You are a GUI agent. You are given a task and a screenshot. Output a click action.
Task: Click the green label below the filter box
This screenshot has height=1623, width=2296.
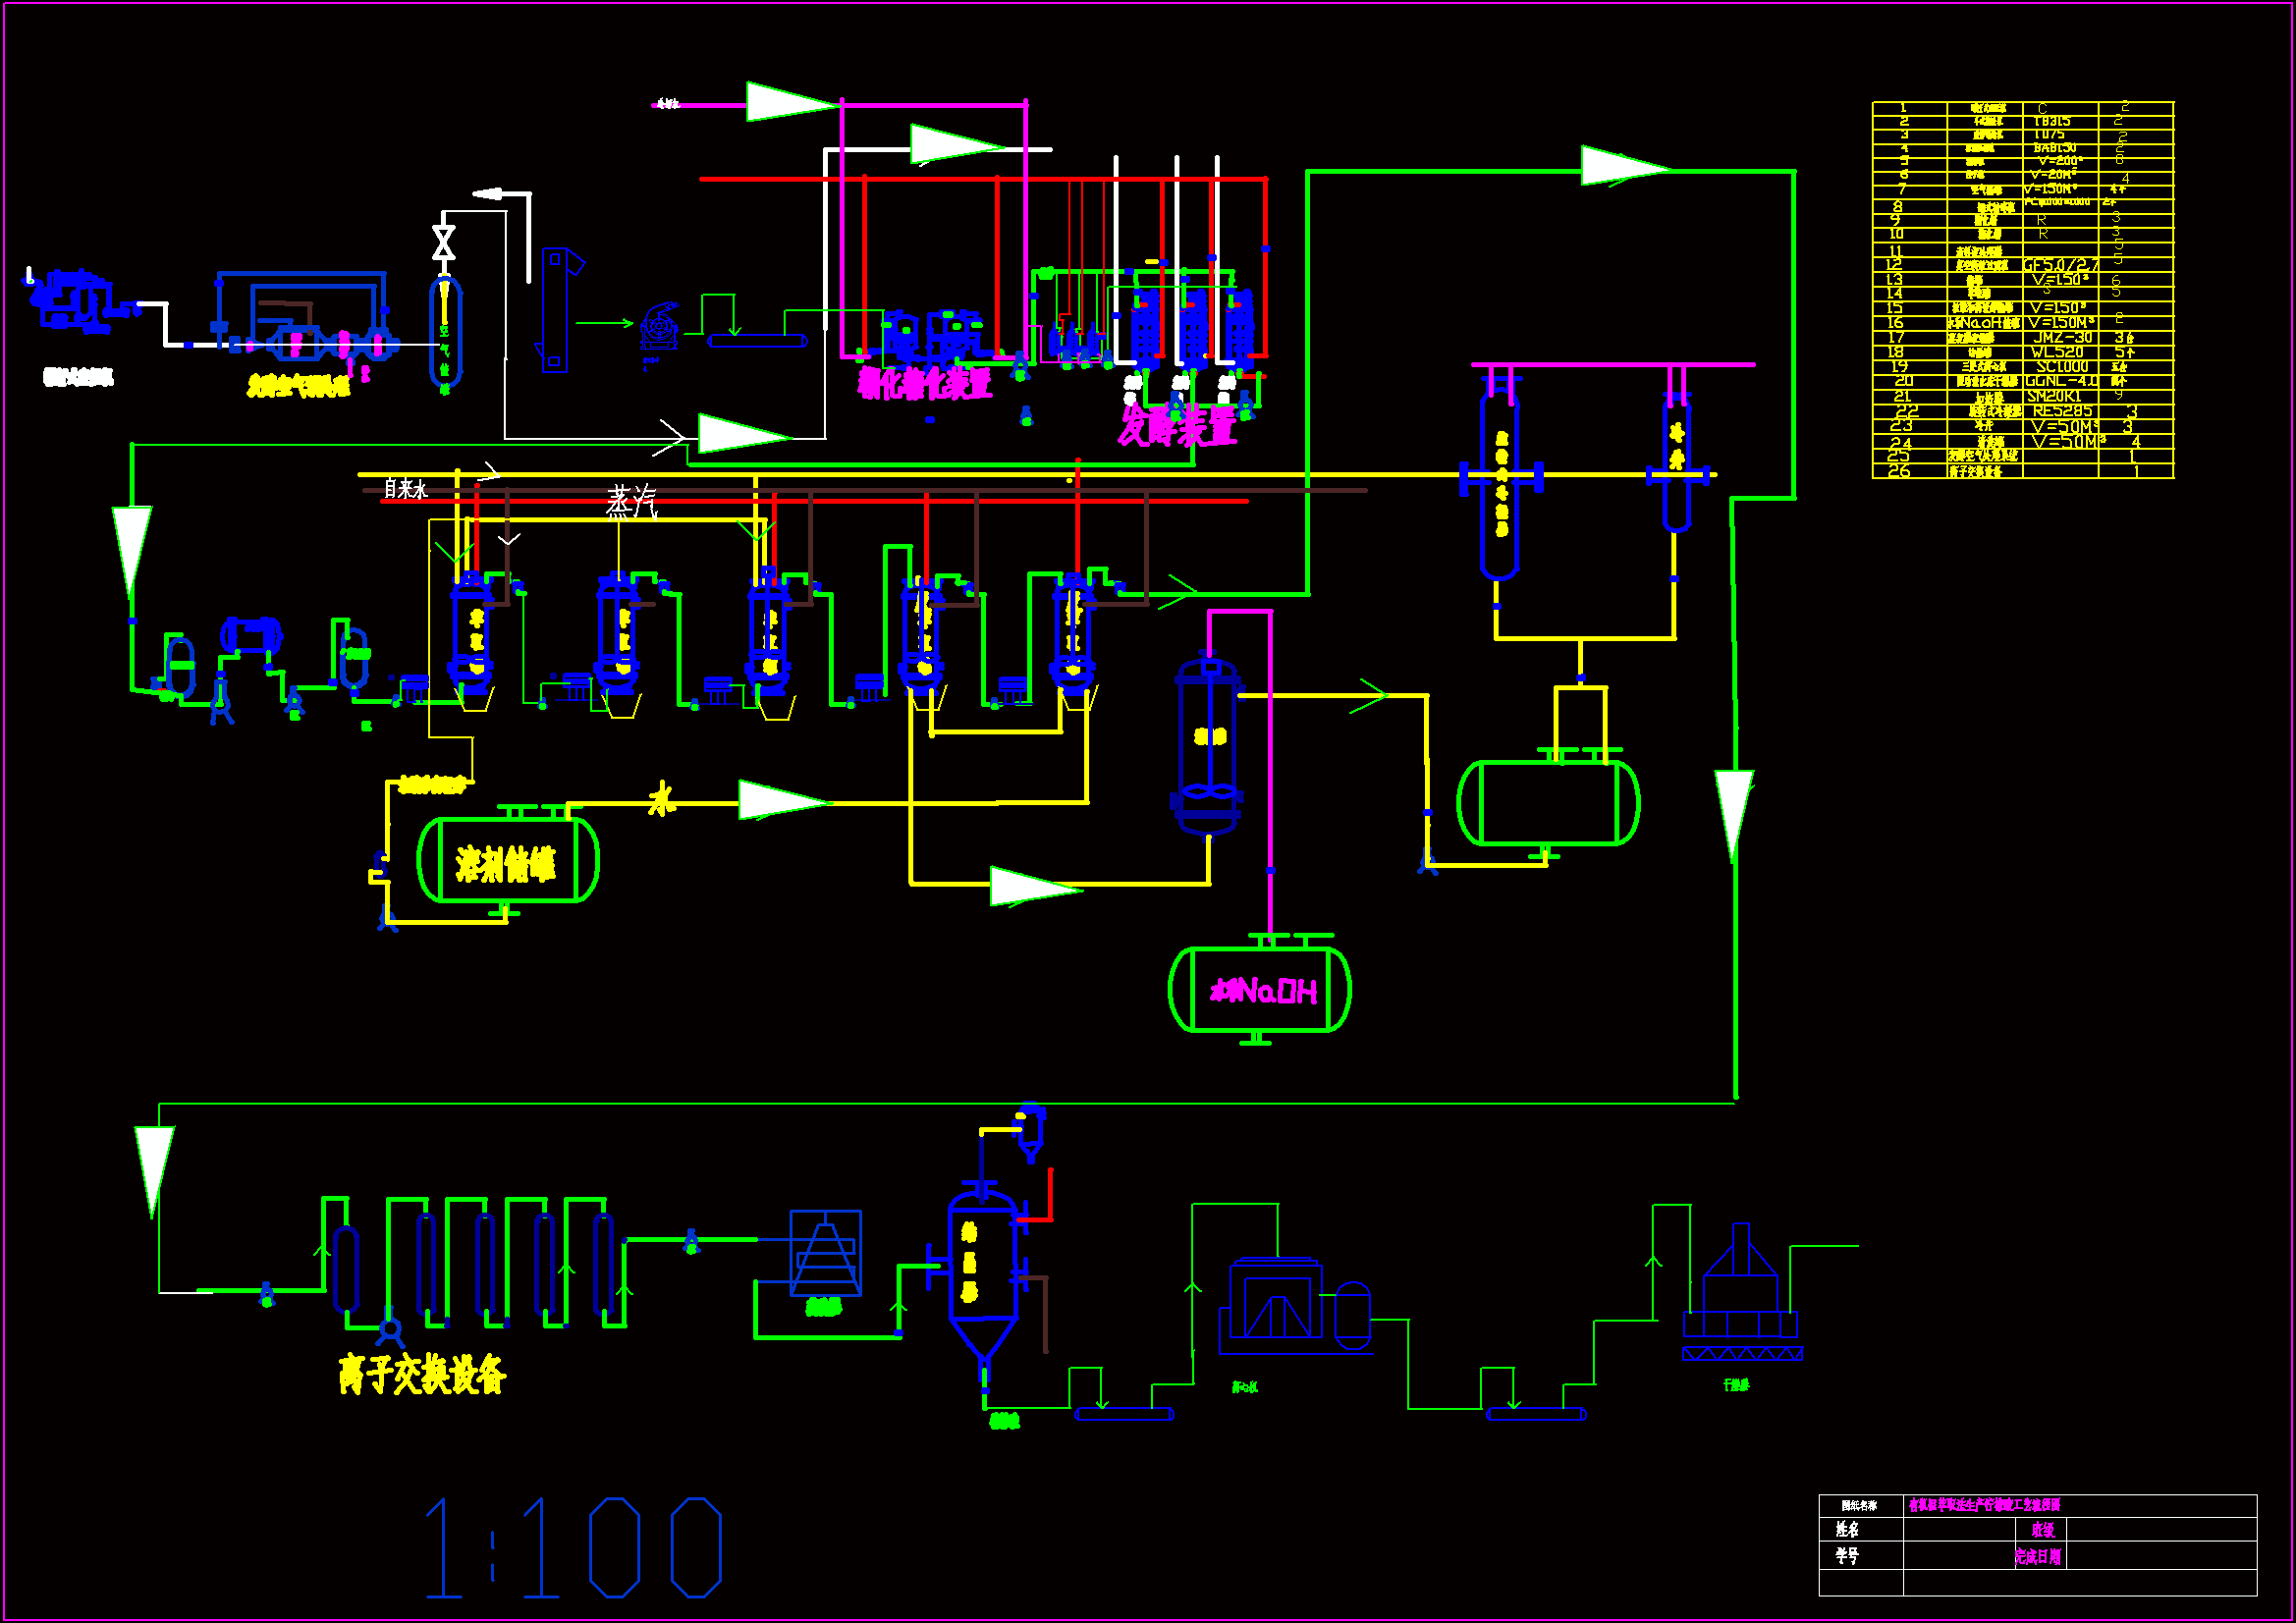coord(823,1307)
